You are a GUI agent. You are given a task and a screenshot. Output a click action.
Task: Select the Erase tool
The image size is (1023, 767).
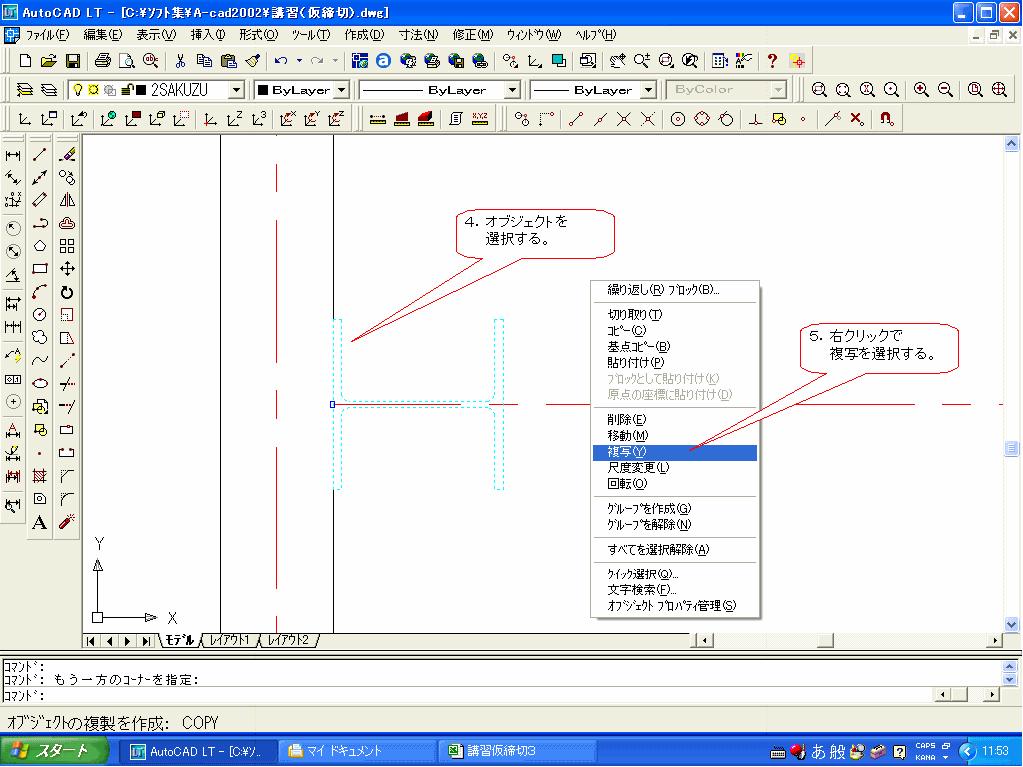pos(67,155)
